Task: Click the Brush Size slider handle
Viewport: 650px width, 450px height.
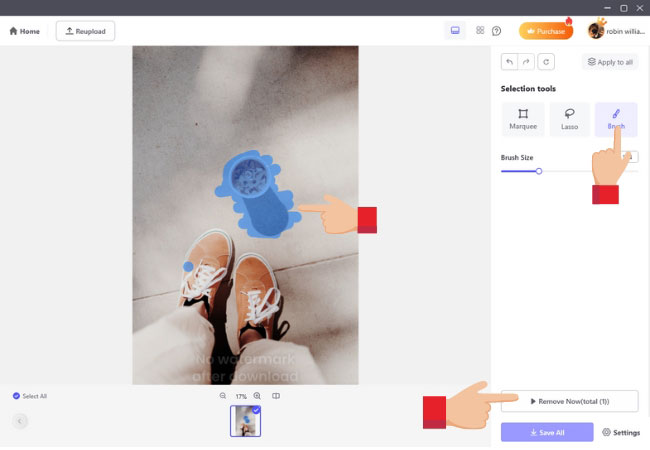Action: (538, 171)
